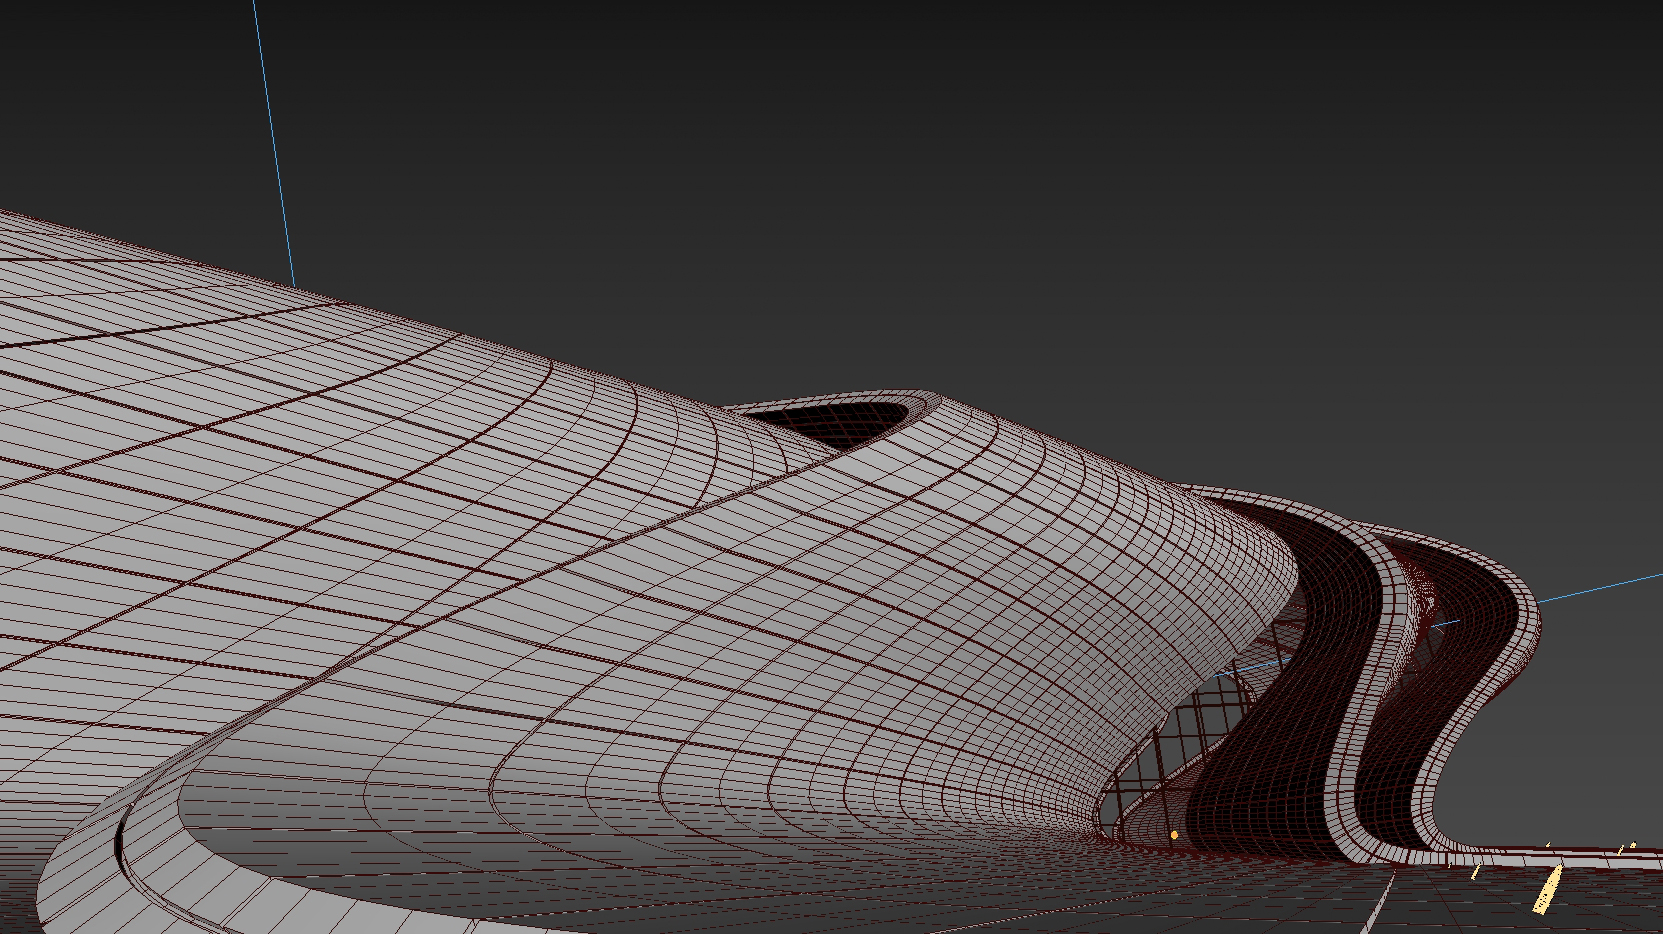Select the small orange dot inside the mesh tunnel
1663x934 pixels.
[x=1174, y=834]
